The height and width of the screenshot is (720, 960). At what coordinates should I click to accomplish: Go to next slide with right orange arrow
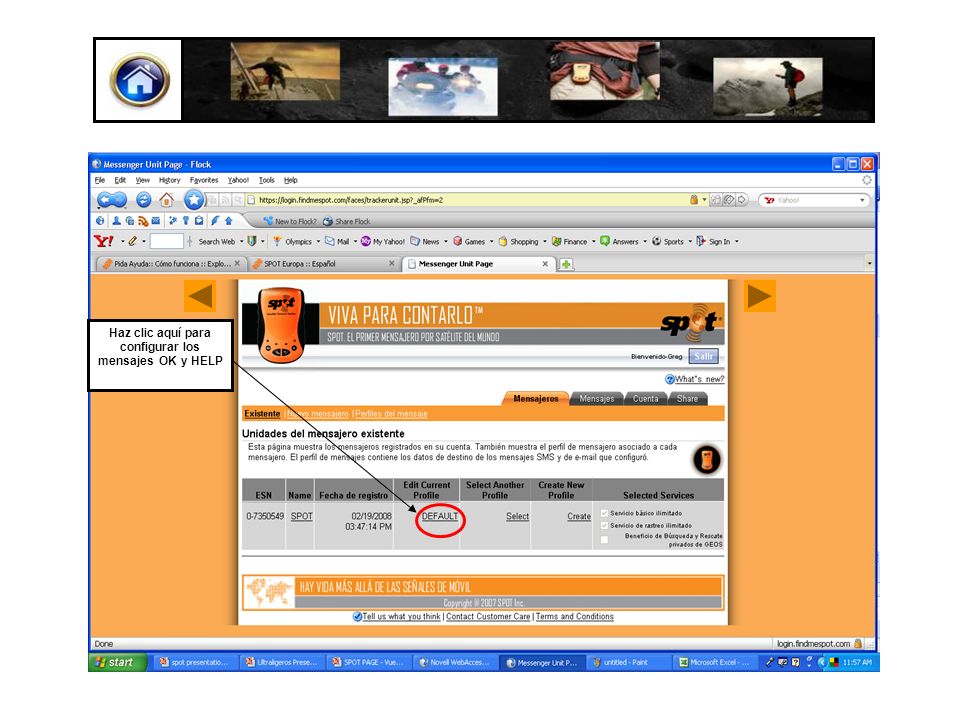coord(760,296)
